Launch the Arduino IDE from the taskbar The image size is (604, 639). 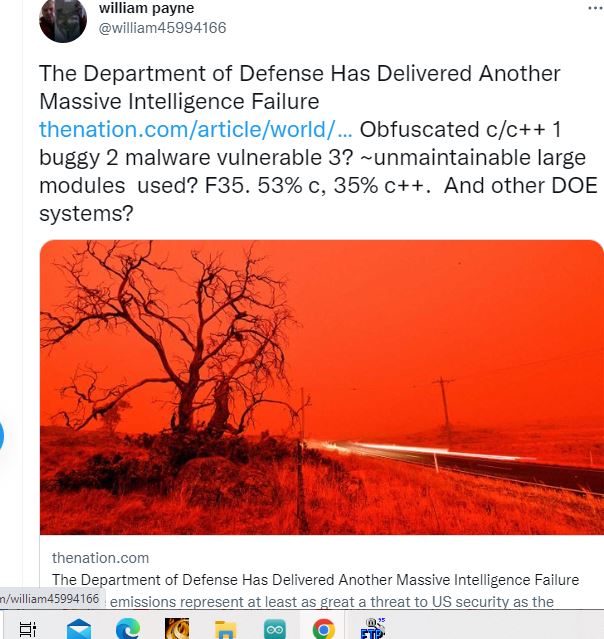[x=274, y=630]
